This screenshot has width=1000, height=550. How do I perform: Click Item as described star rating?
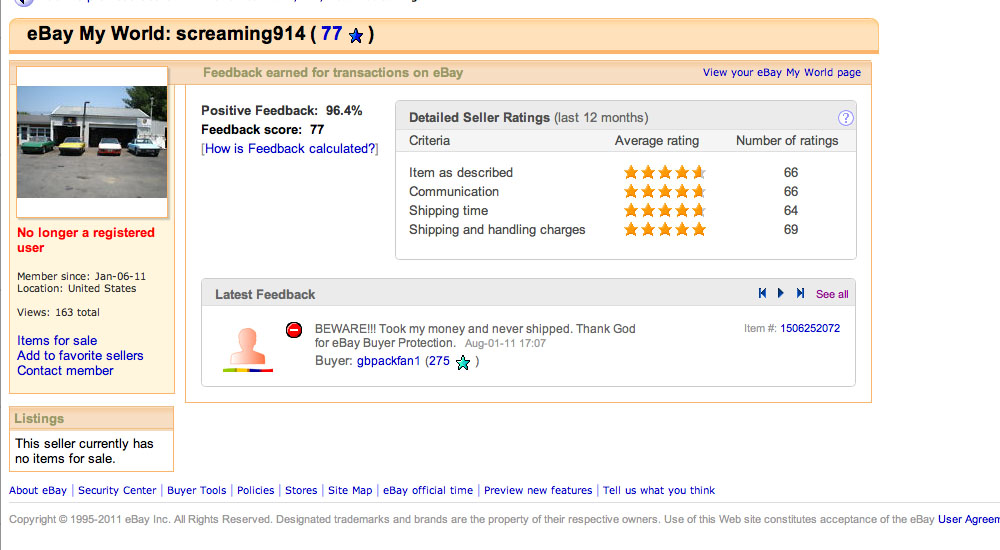pyautogui.click(x=665, y=172)
